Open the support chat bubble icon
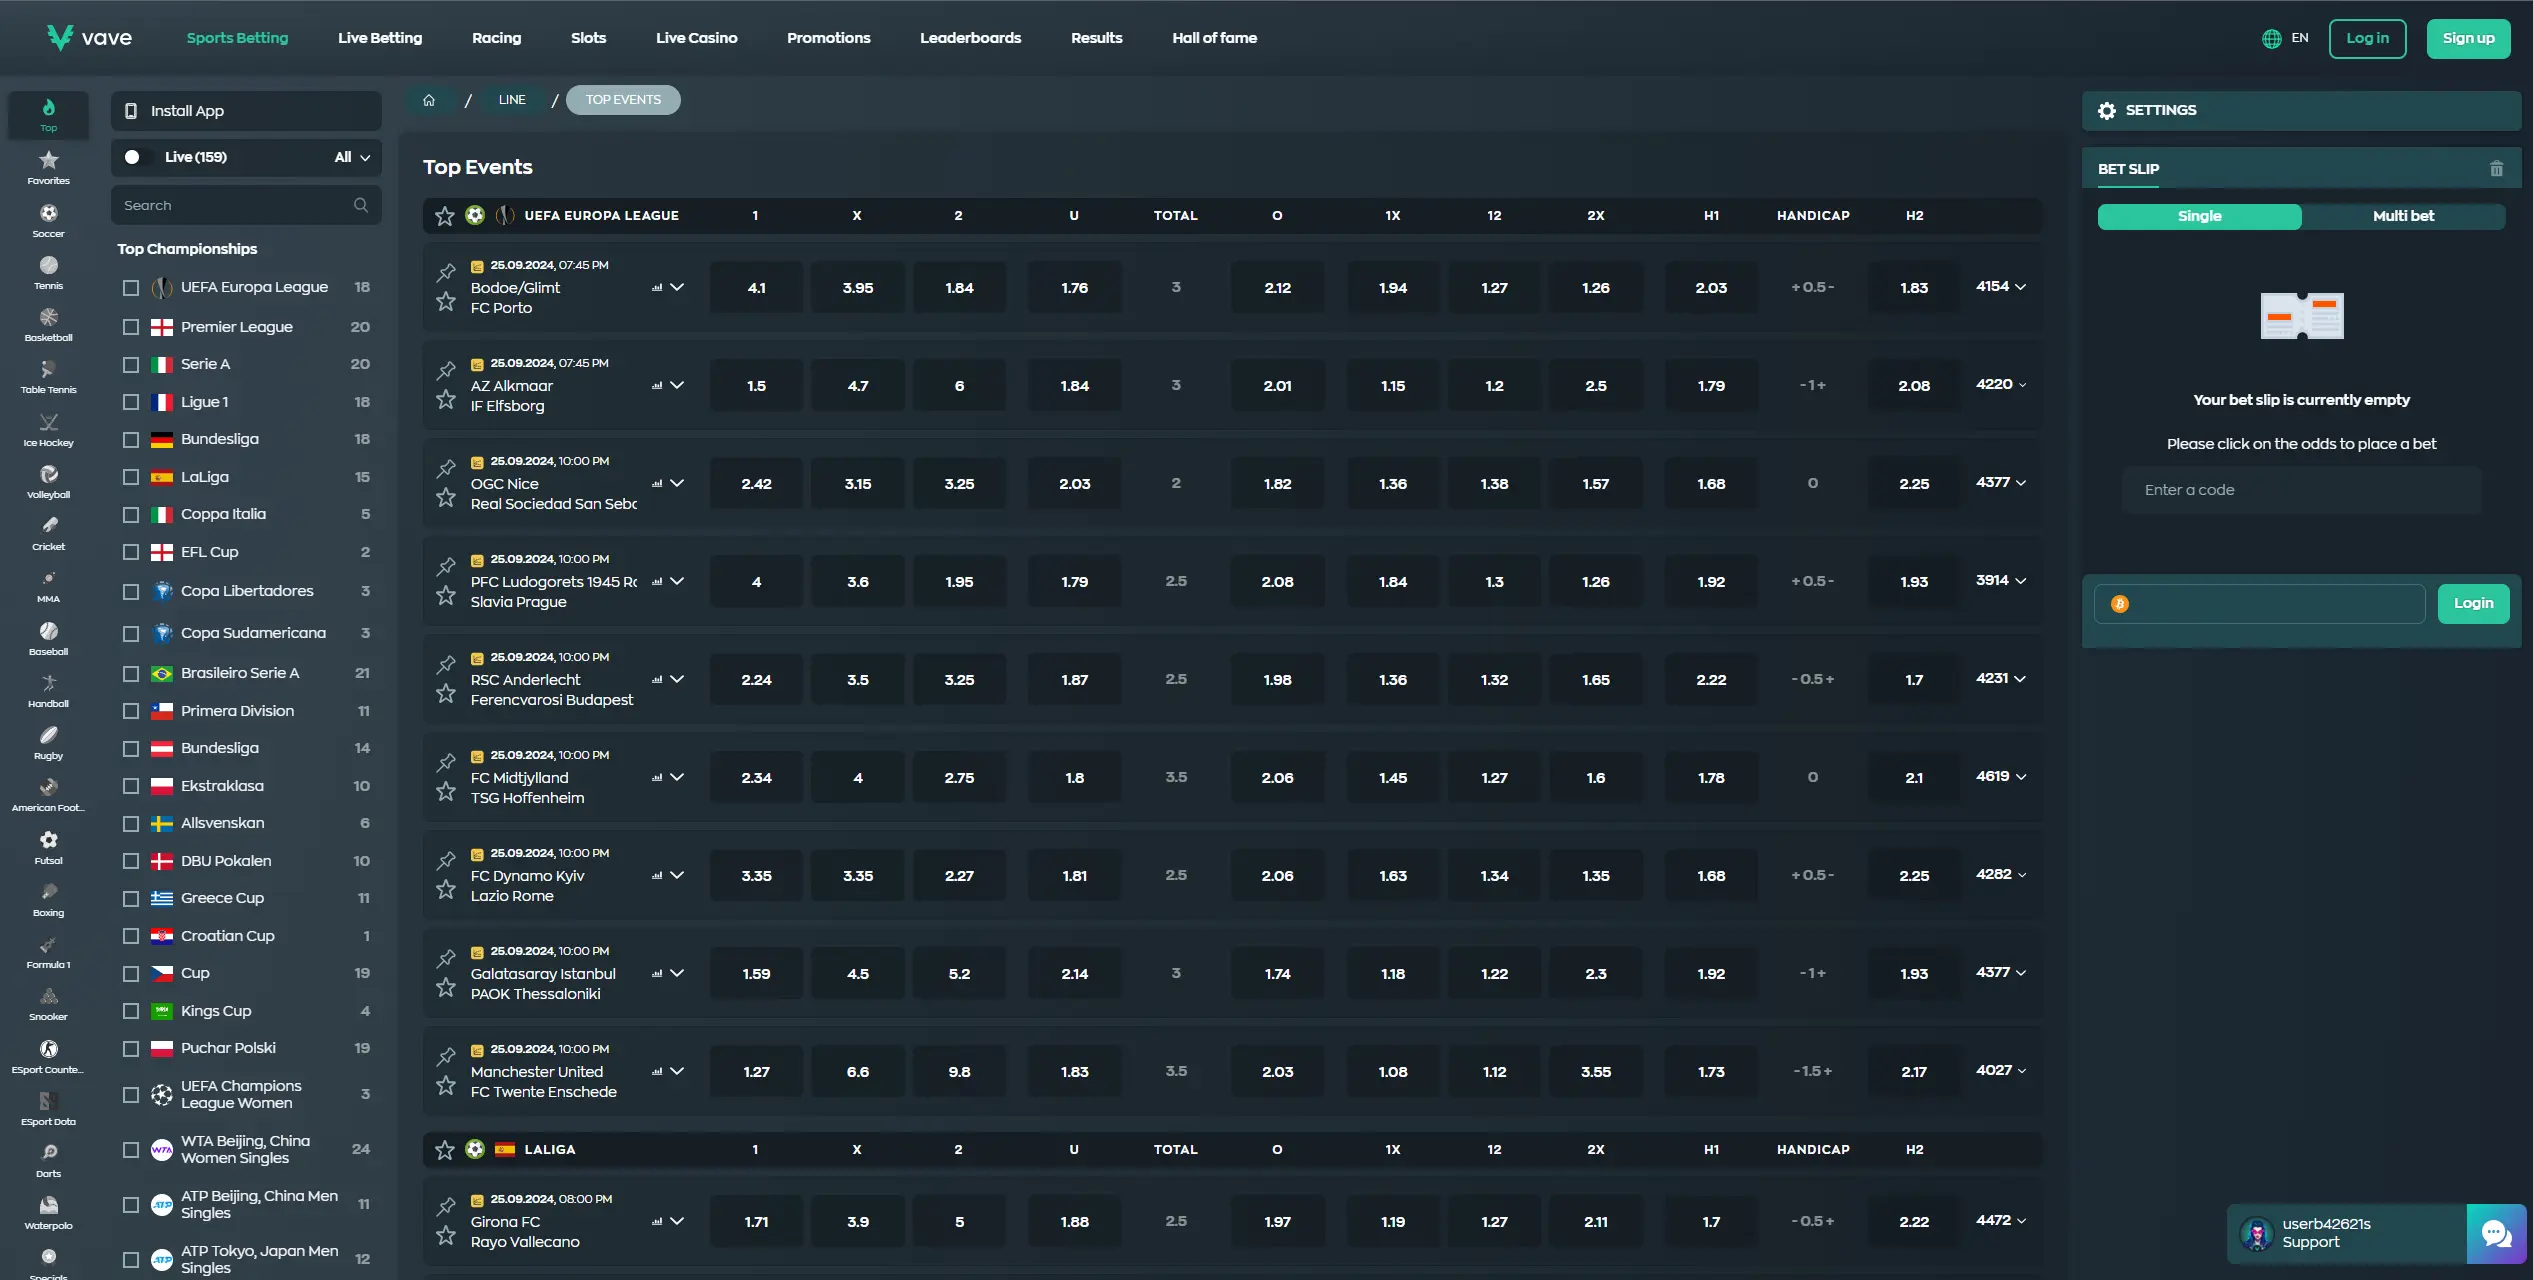 click(x=2496, y=1234)
